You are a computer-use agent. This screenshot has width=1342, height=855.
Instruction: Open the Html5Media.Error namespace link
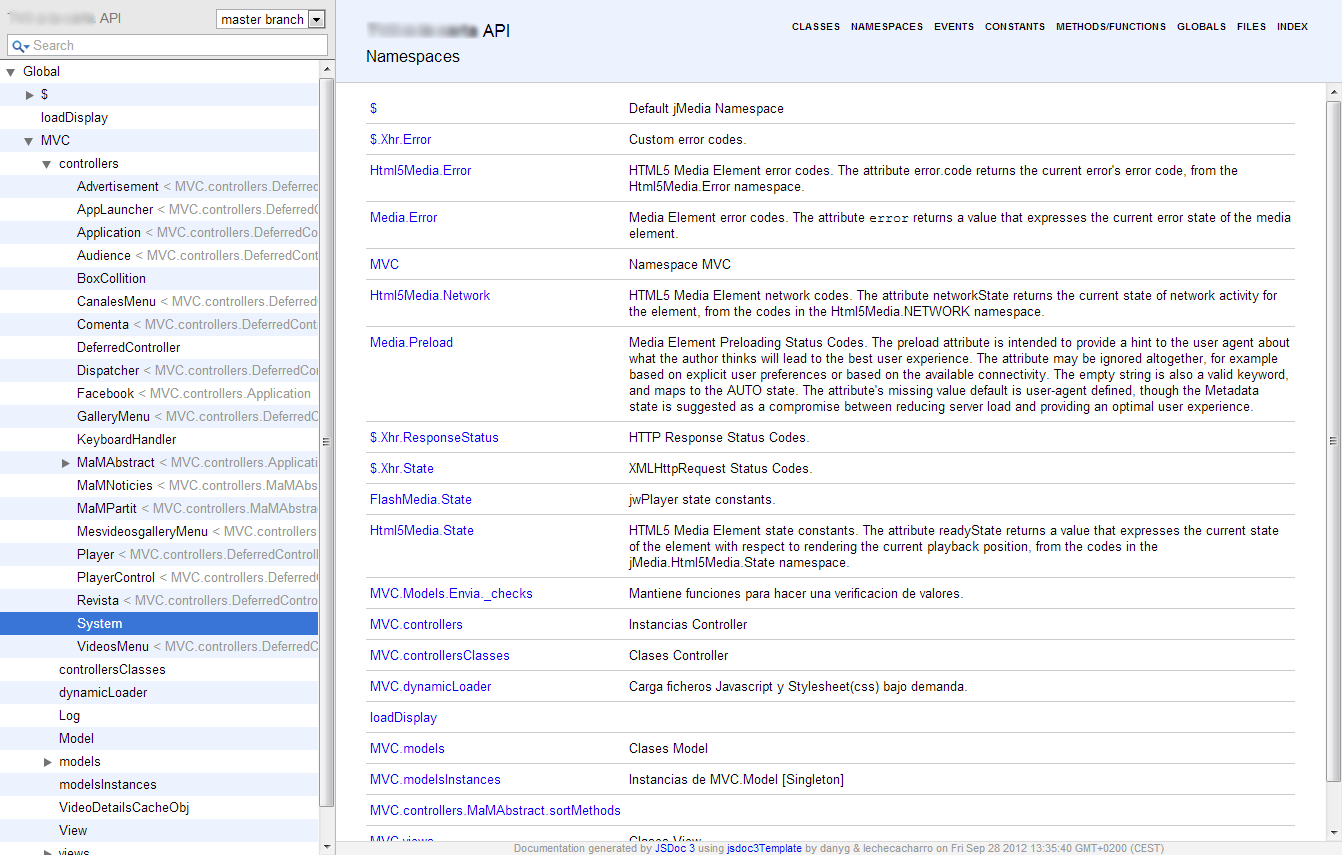click(420, 171)
